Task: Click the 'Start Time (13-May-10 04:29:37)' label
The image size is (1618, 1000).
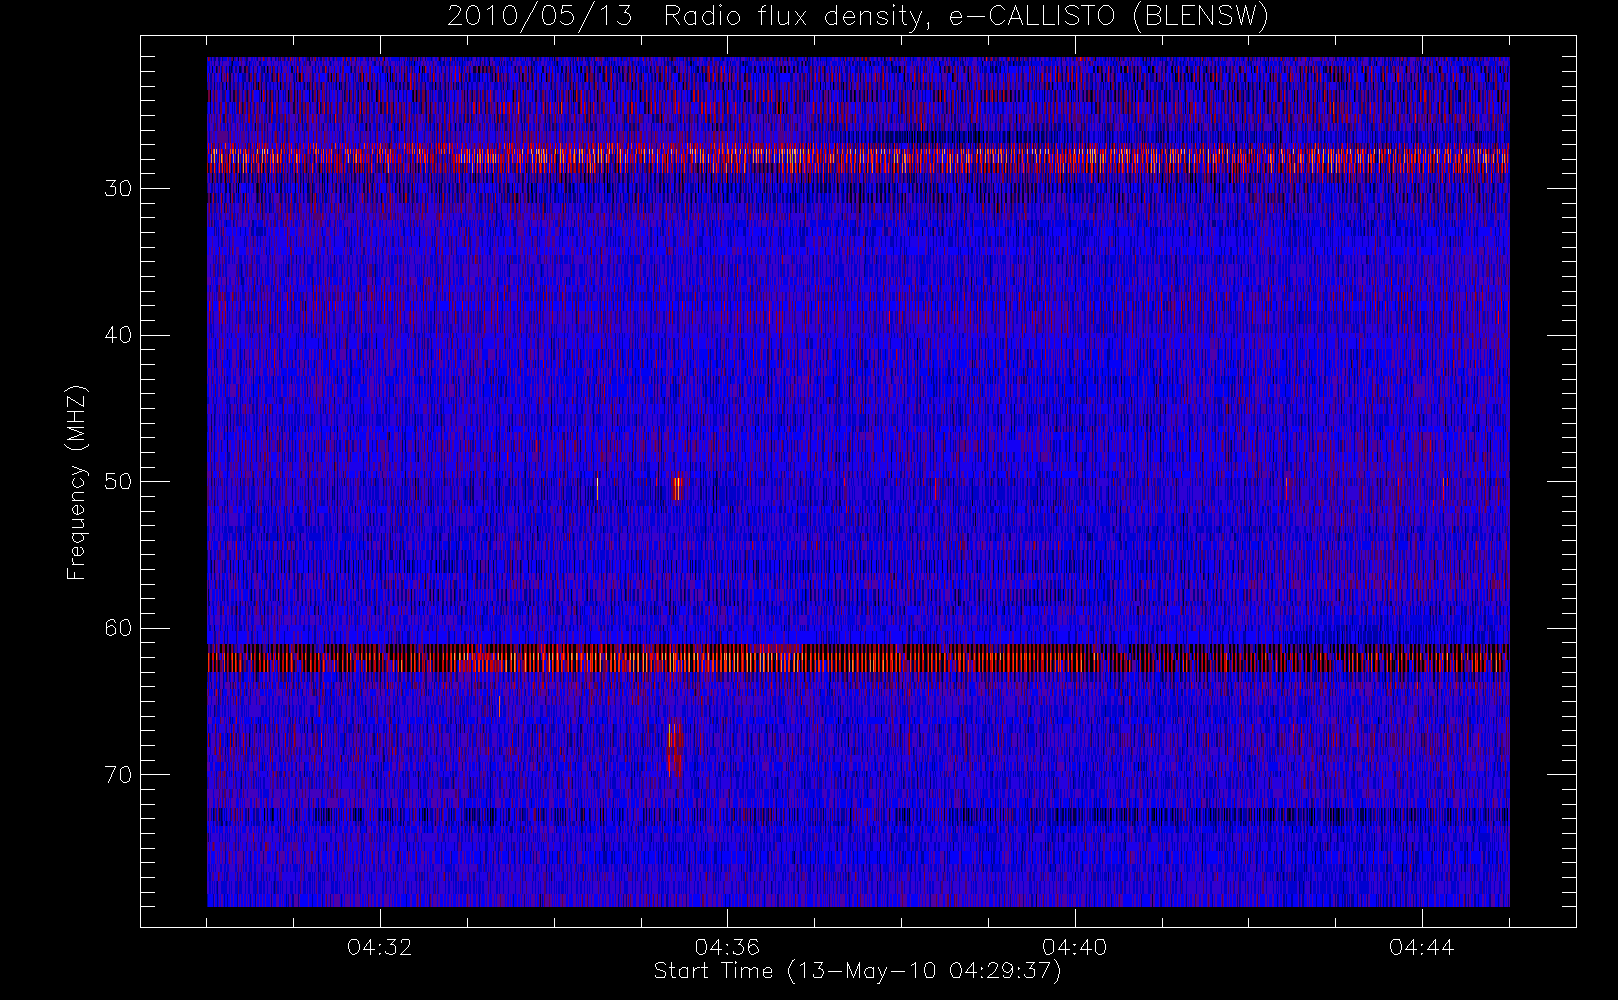Action: [x=857, y=971]
